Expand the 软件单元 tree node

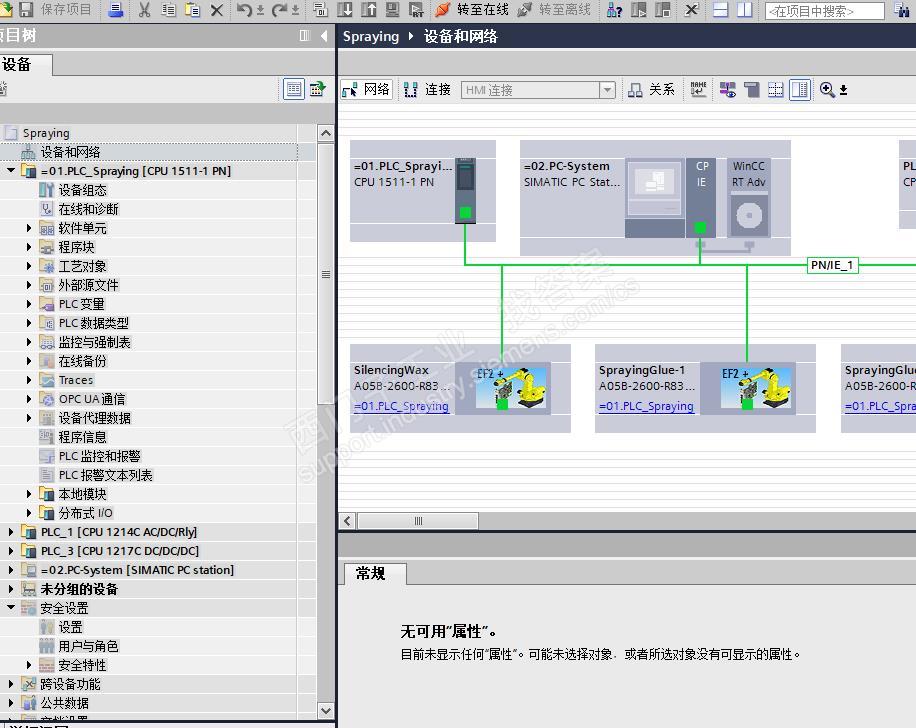[29, 228]
